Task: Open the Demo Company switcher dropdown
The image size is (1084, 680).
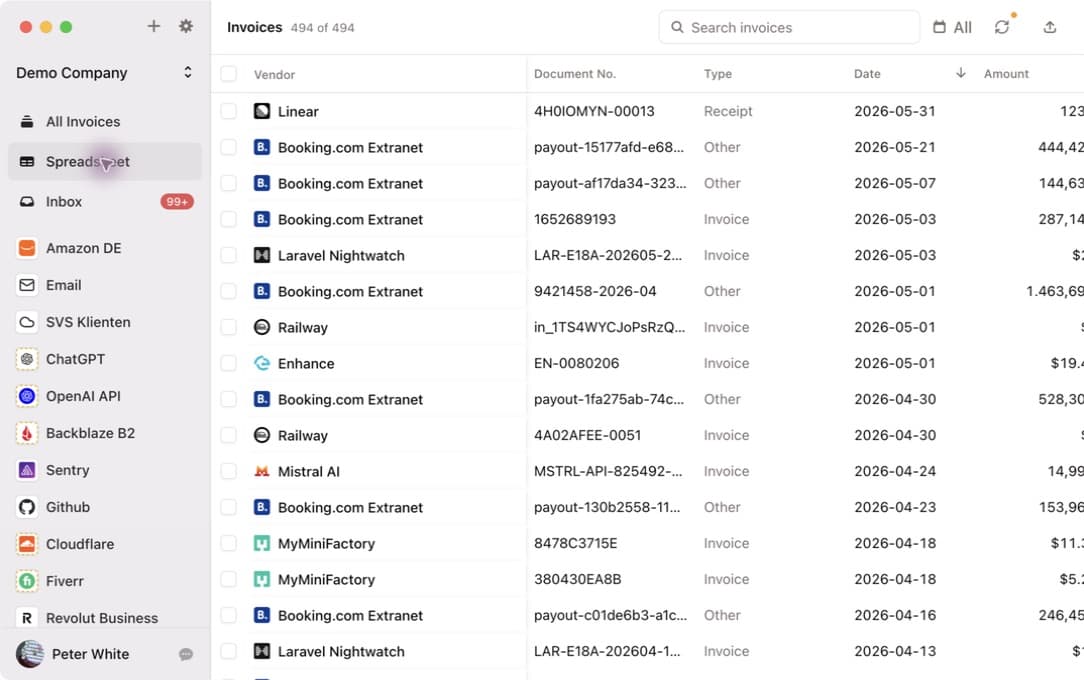Action: pyautogui.click(x=104, y=73)
